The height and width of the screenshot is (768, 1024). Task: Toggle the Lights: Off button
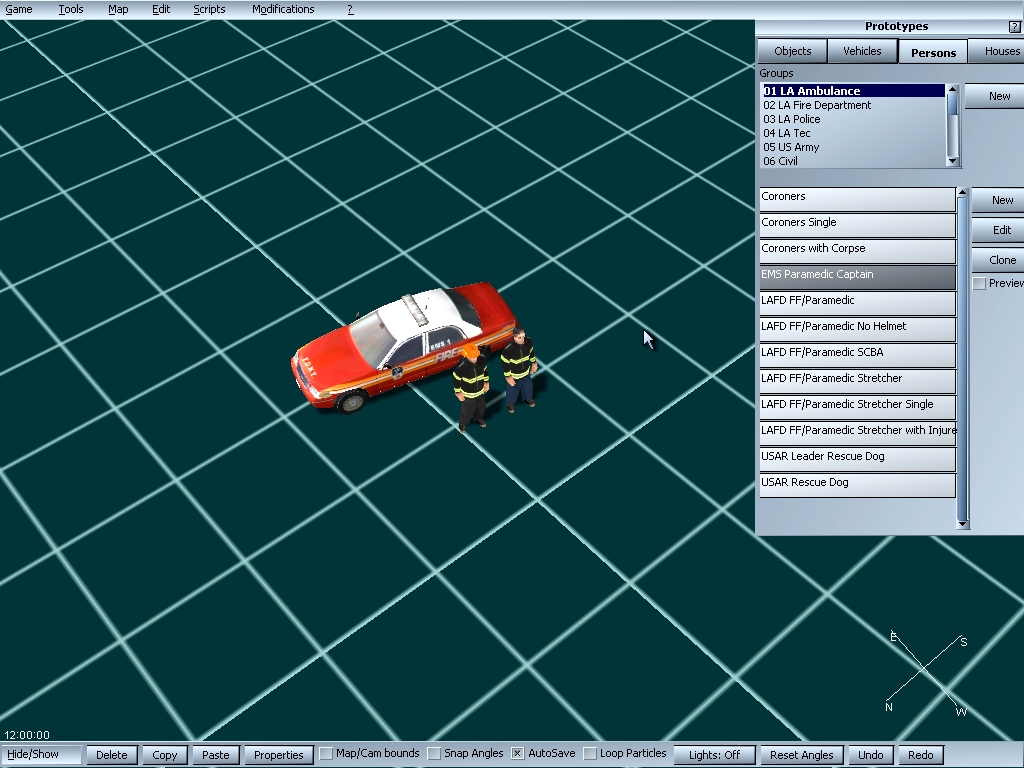[x=714, y=755]
